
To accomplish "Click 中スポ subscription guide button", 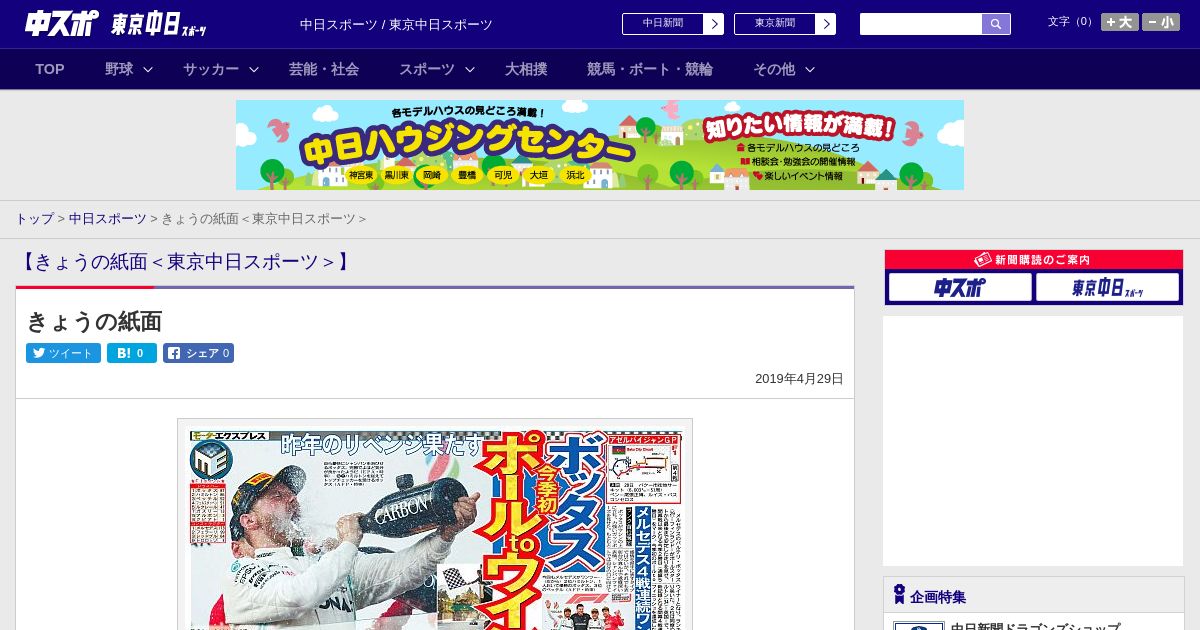I will point(960,287).
